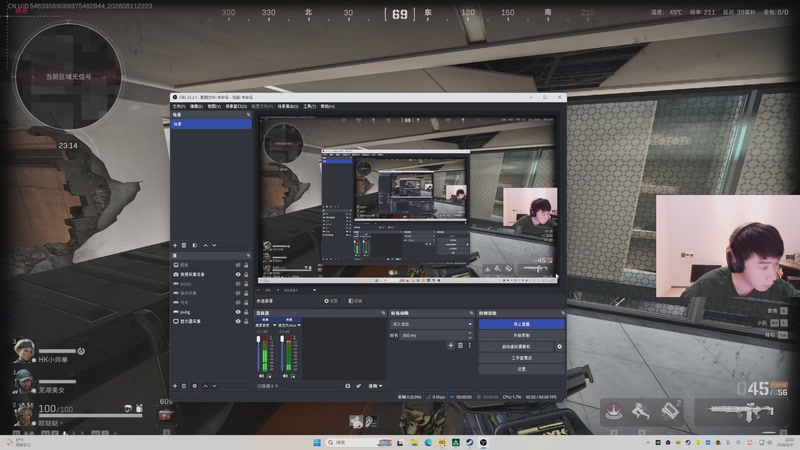Open the File menu in OBS
The width and height of the screenshot is (800, 450).
coord(179,106)
